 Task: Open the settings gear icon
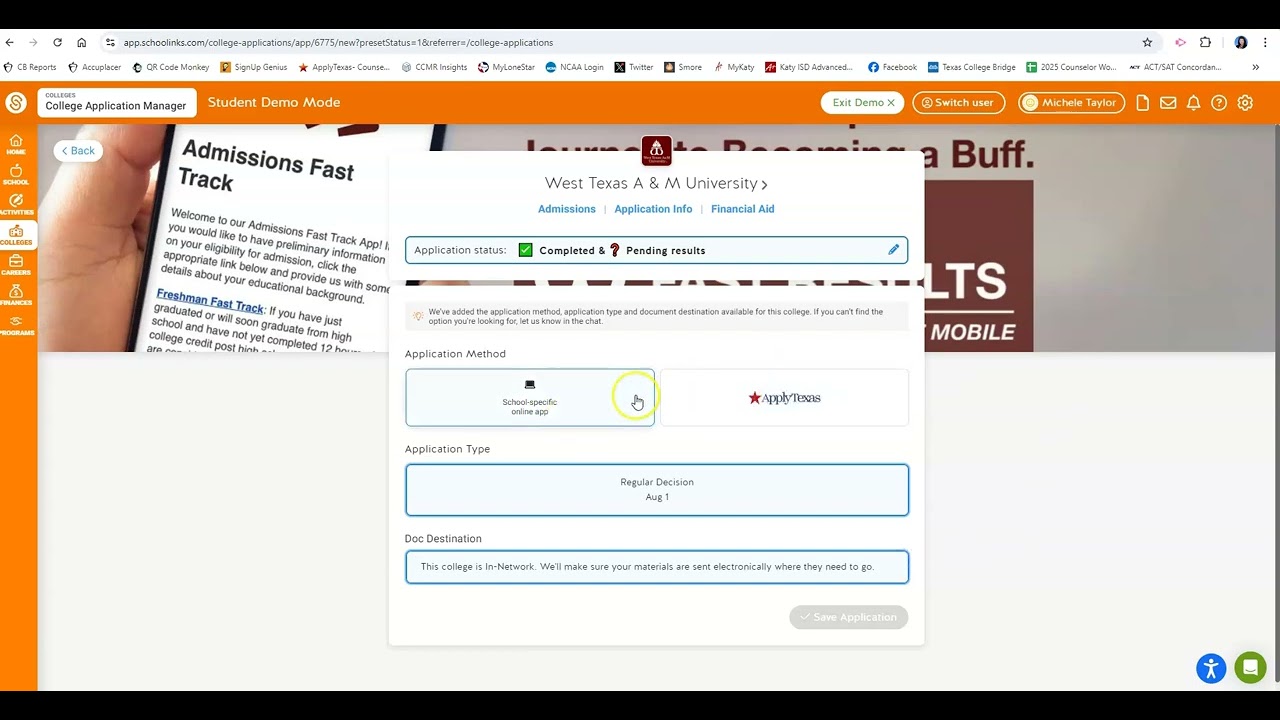click(1245, 103)
